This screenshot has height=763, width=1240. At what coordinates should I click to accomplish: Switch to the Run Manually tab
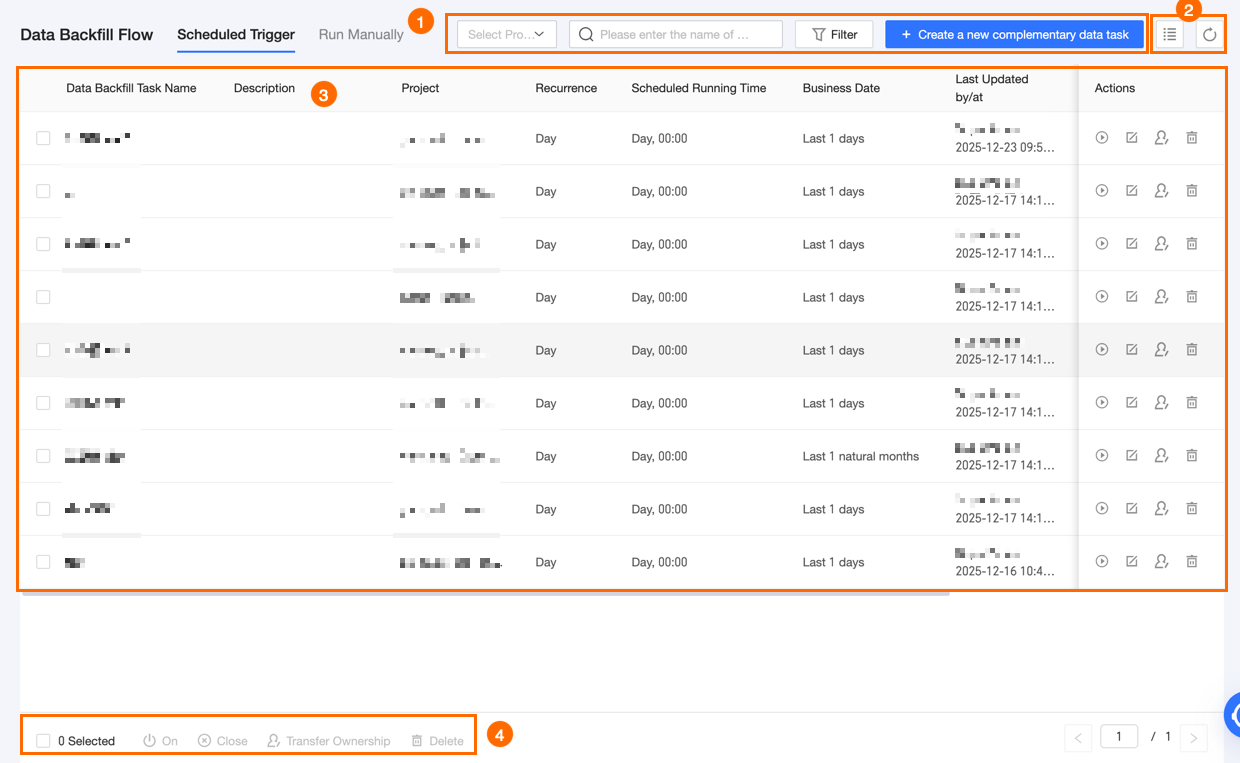[x=361, y=34]
